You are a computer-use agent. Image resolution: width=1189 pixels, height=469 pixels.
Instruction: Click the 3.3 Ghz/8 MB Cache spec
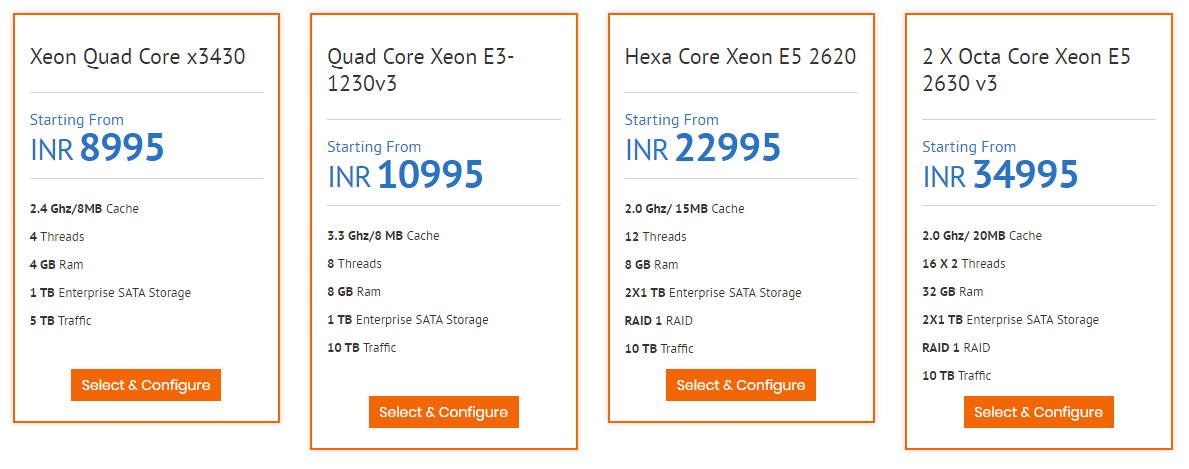click(383, 236)
